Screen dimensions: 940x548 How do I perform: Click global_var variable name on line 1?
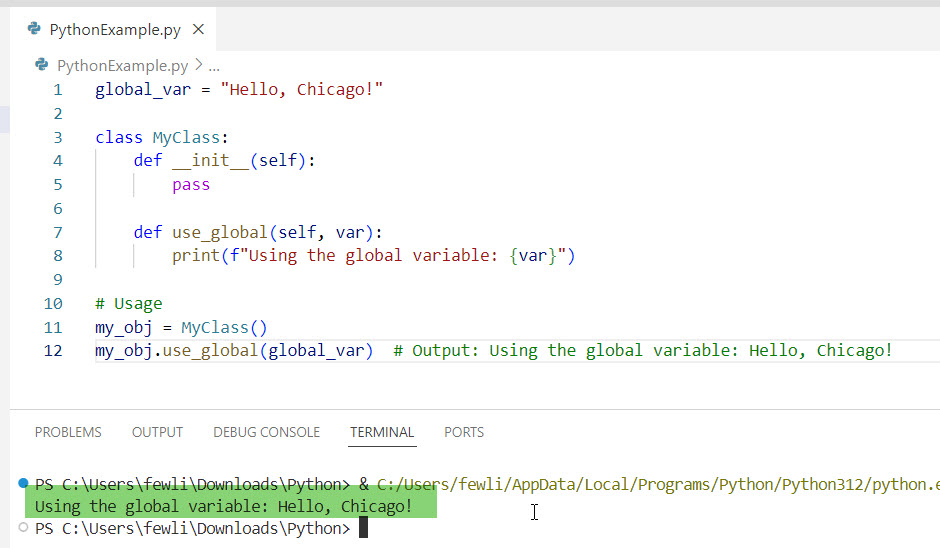143,89
